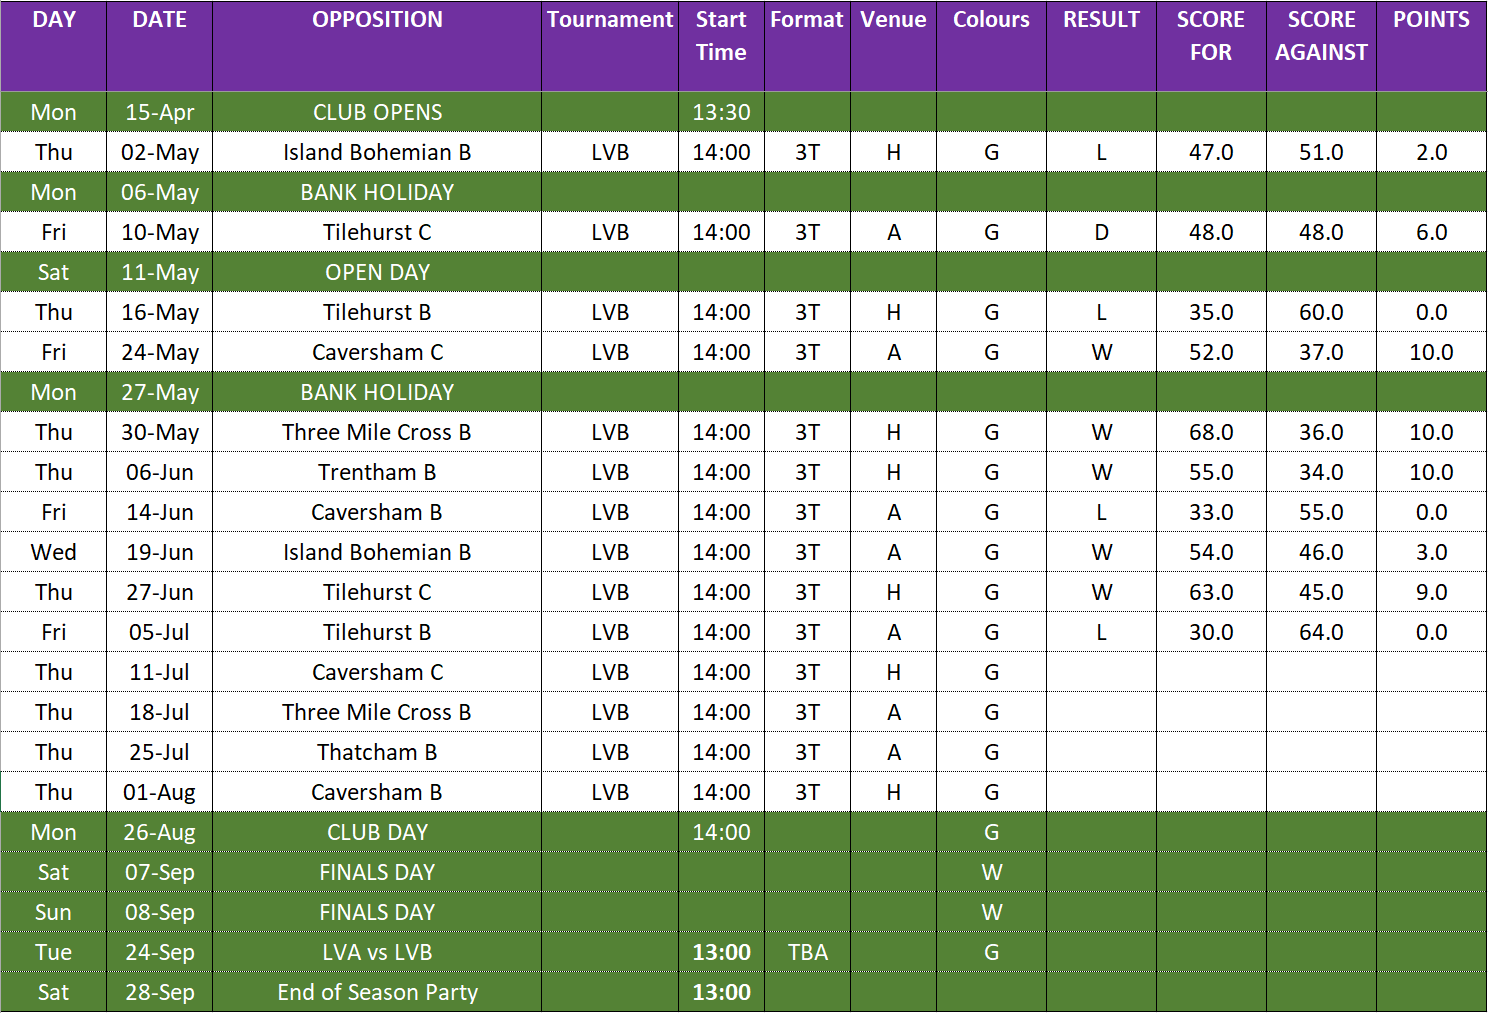This screenshot has height=1013, width=1488.
Task: Select points value 3.0
Action: point(1431,552)
